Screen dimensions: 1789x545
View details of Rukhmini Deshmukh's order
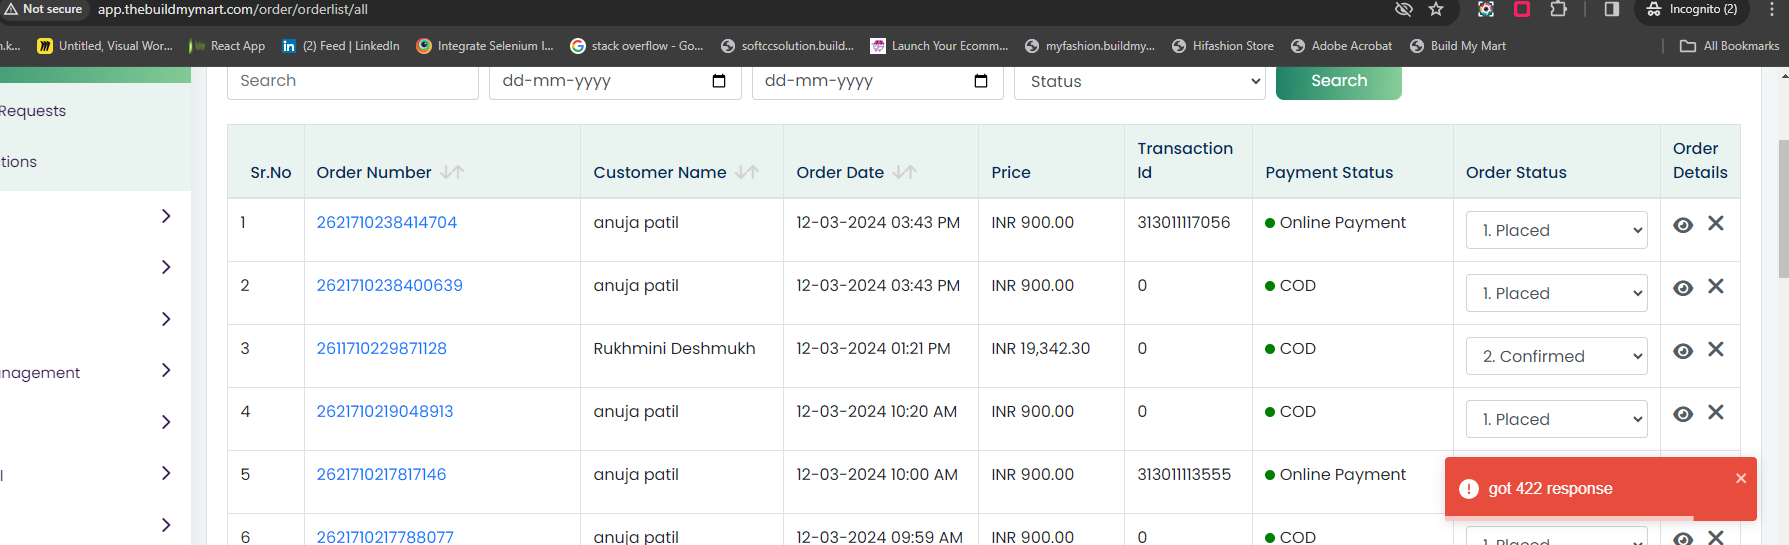1683,351
